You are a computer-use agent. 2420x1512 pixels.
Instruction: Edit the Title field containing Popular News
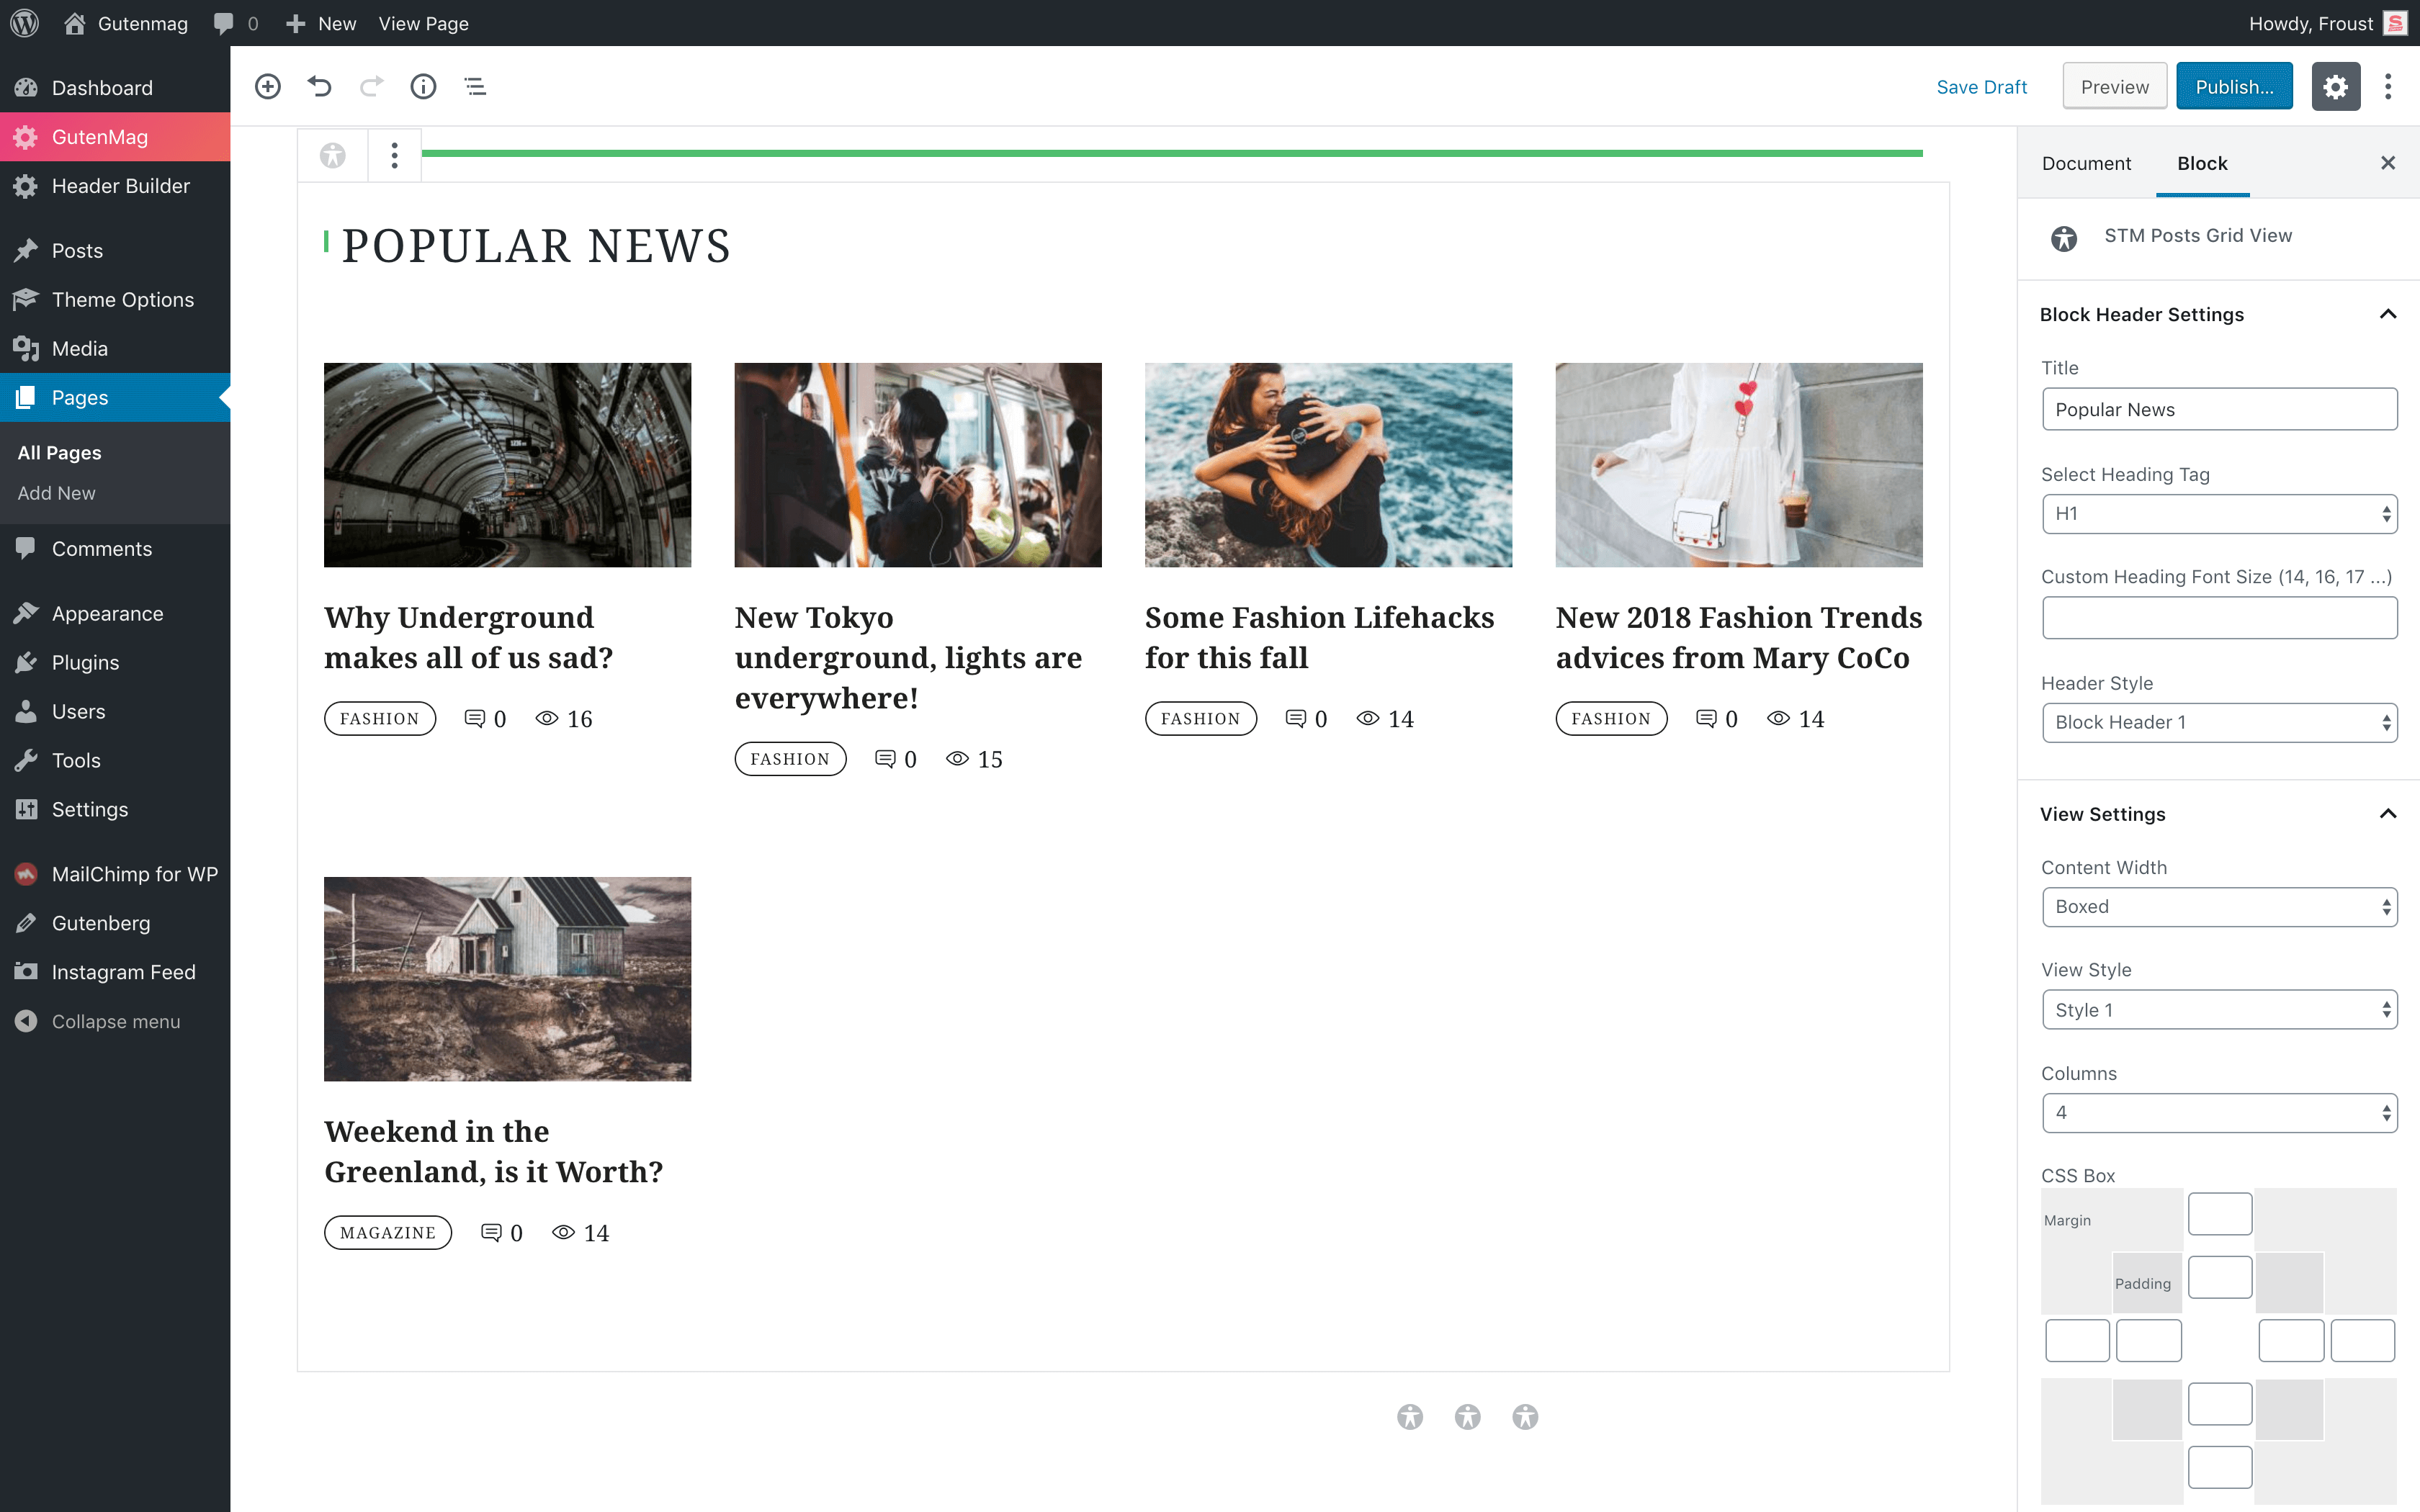coord(2219,409)
